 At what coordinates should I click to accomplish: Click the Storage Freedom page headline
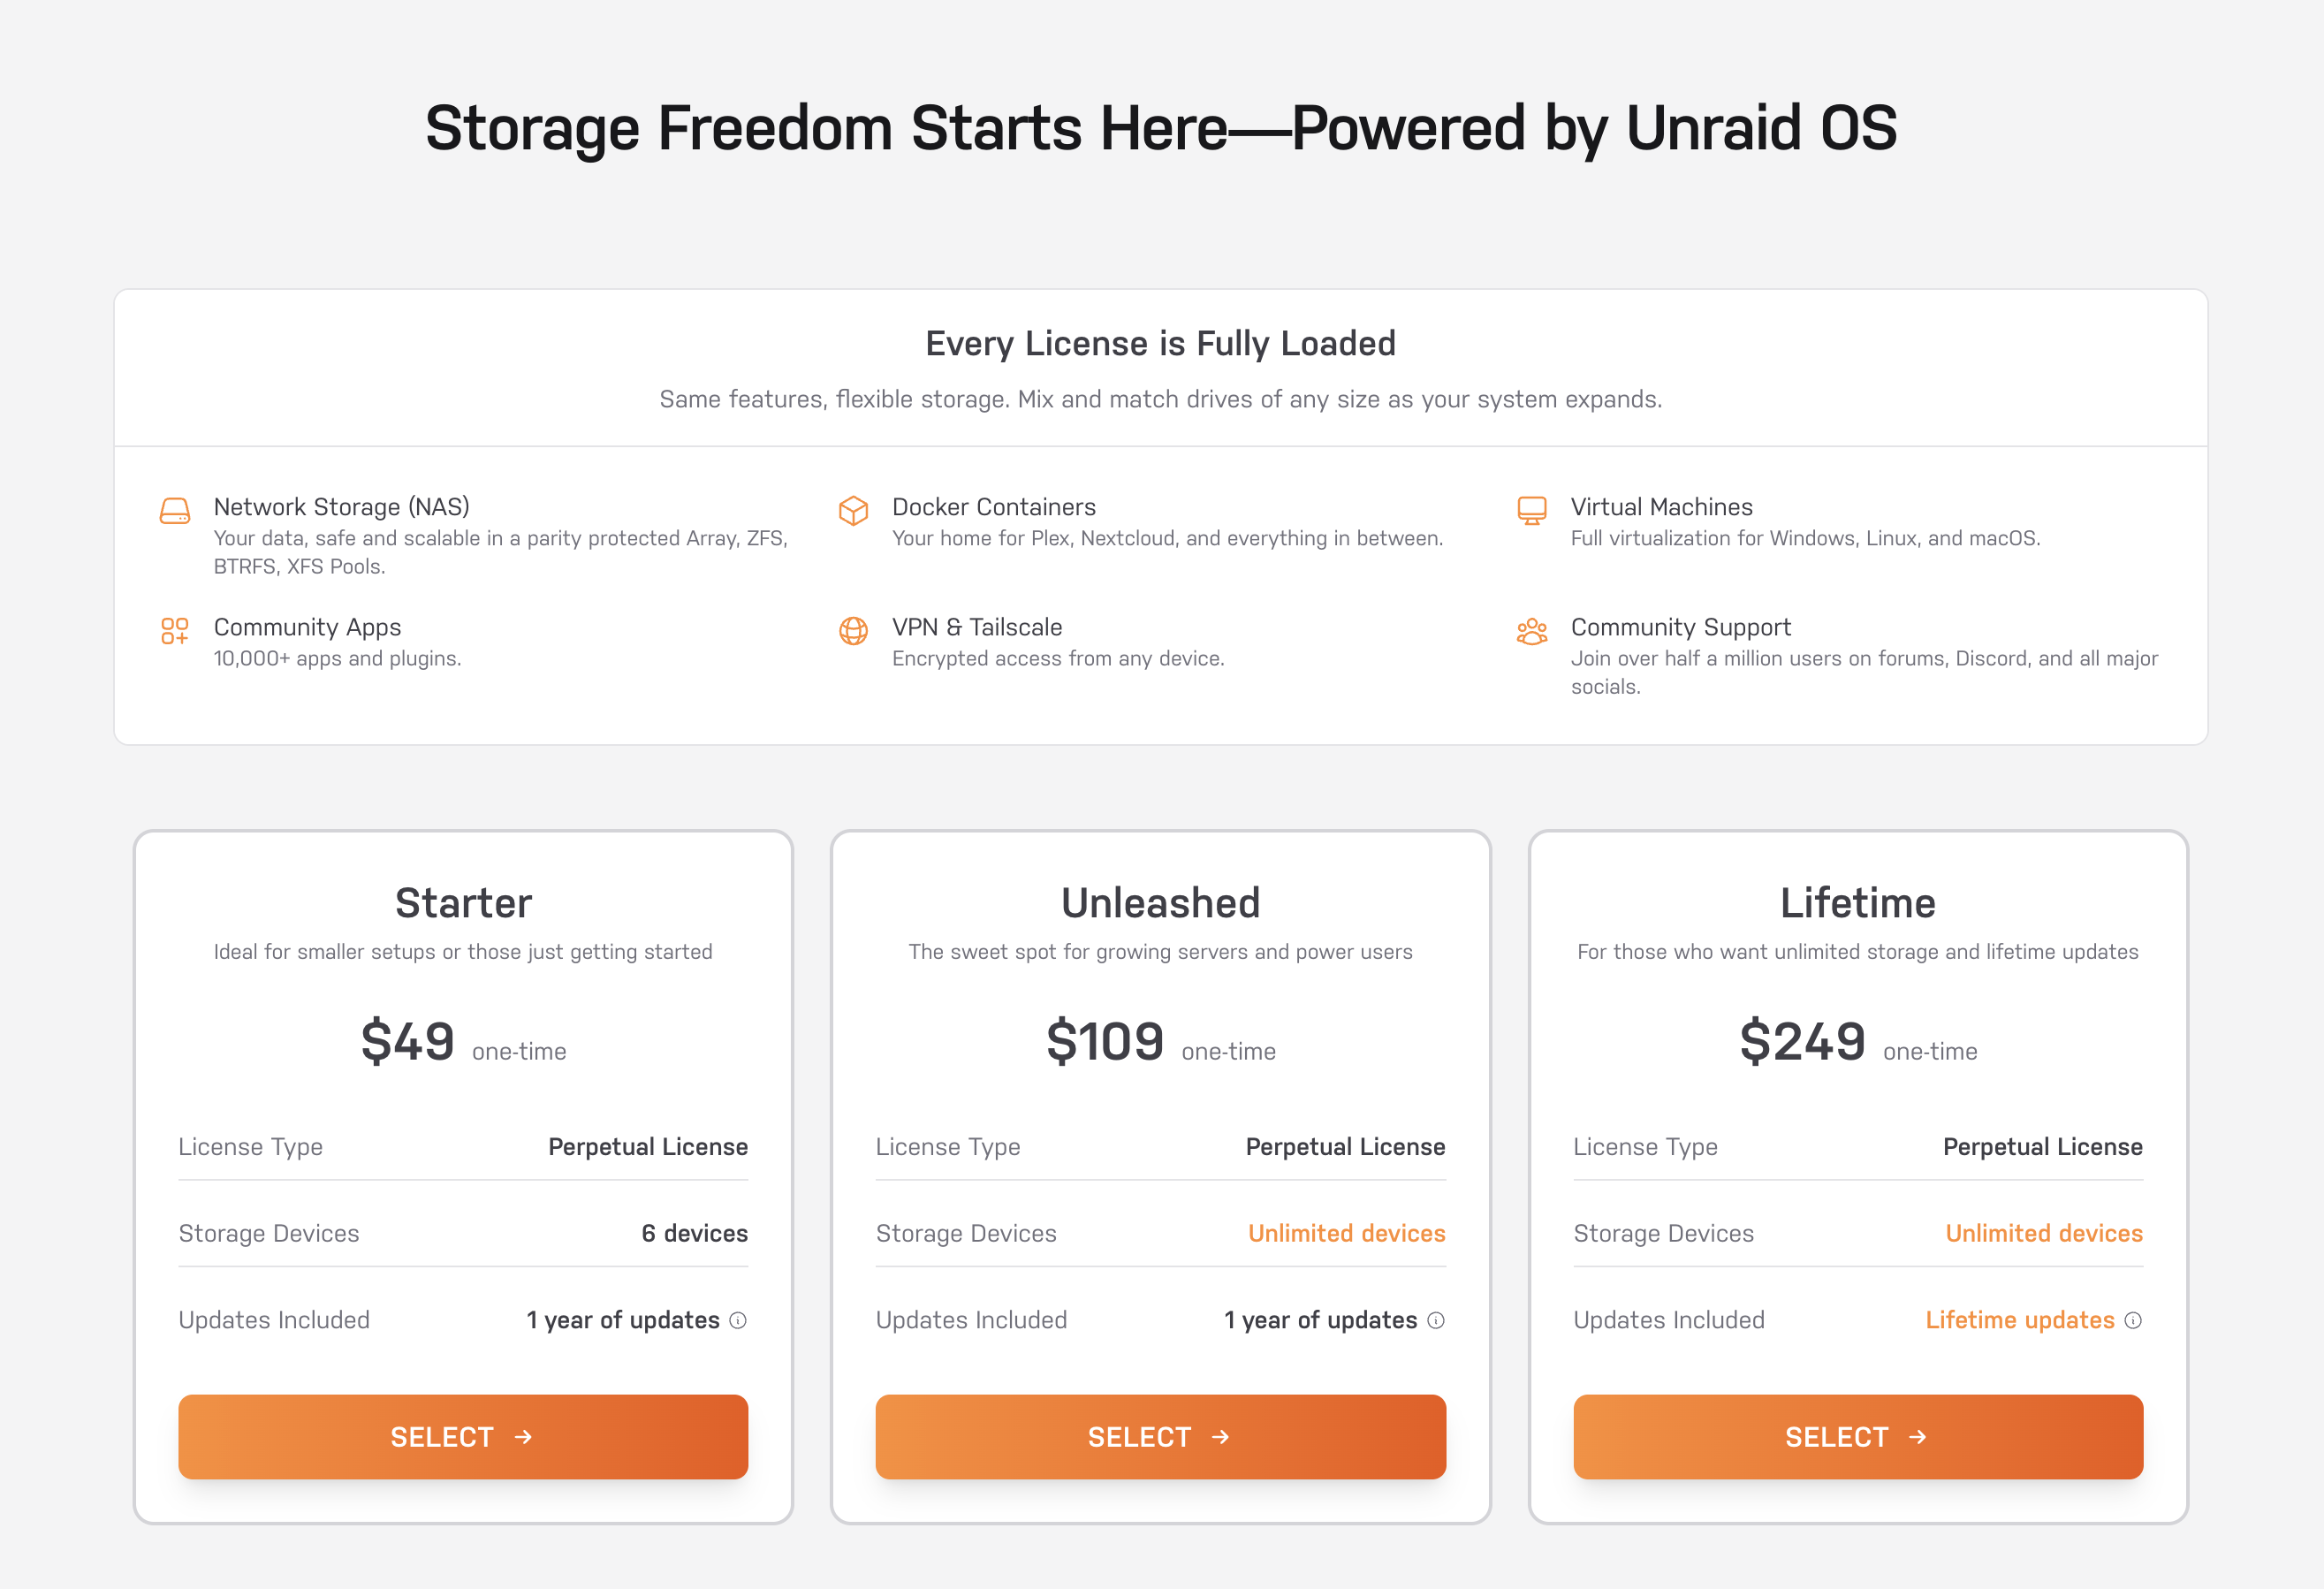click(x=1162, y=128)
